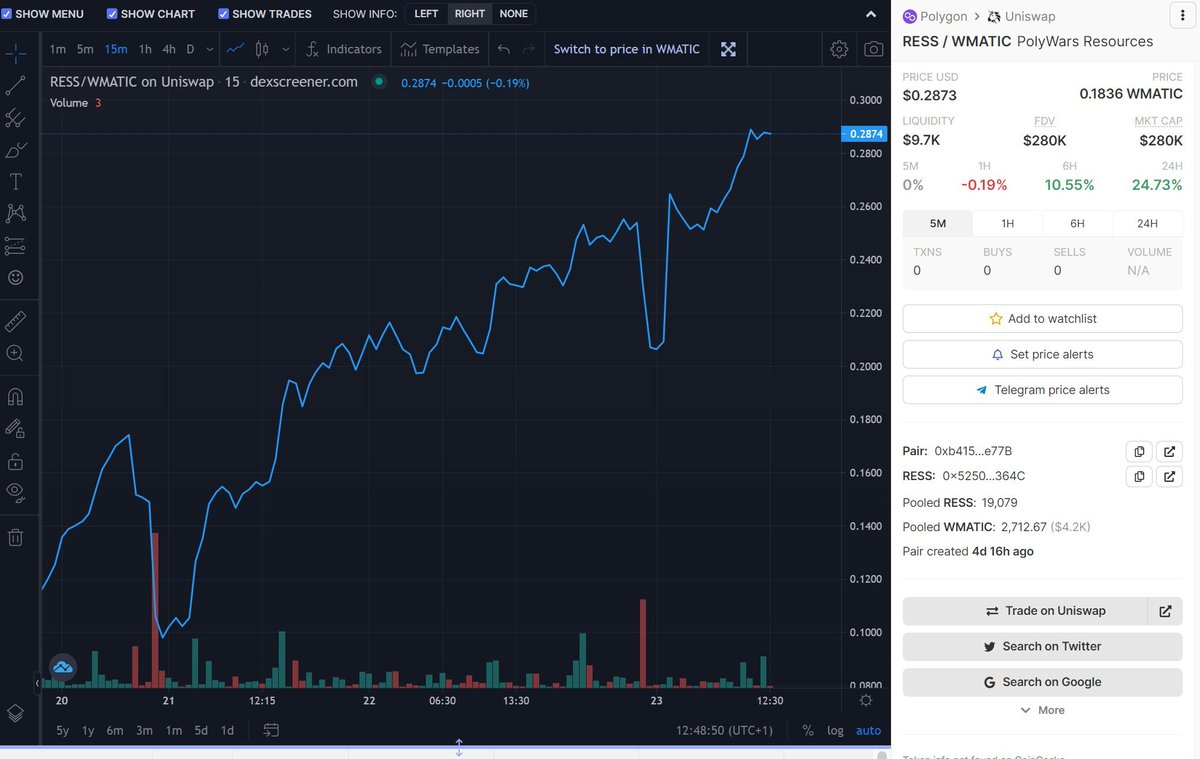This screenshot has width=1200, height=759.
Task: Switch to the 6H stats tab
Action: point(1077,223)
